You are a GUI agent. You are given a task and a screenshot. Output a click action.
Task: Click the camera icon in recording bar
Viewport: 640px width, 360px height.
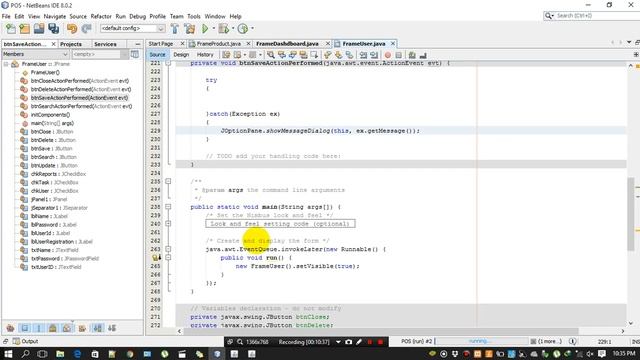coord(349,342)
